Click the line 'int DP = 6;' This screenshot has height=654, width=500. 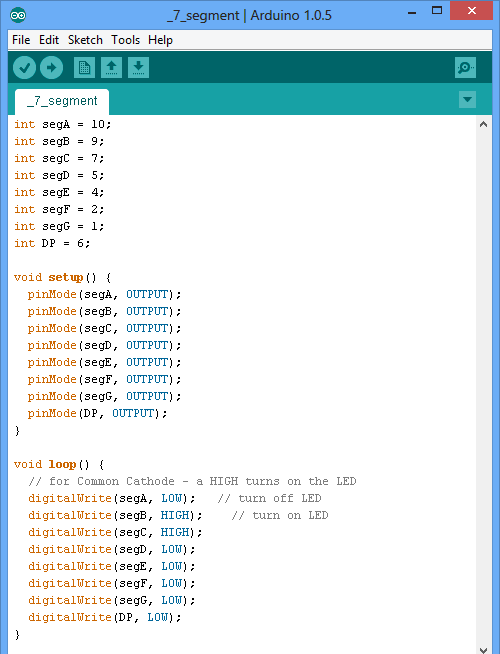[x=52, y=243]
